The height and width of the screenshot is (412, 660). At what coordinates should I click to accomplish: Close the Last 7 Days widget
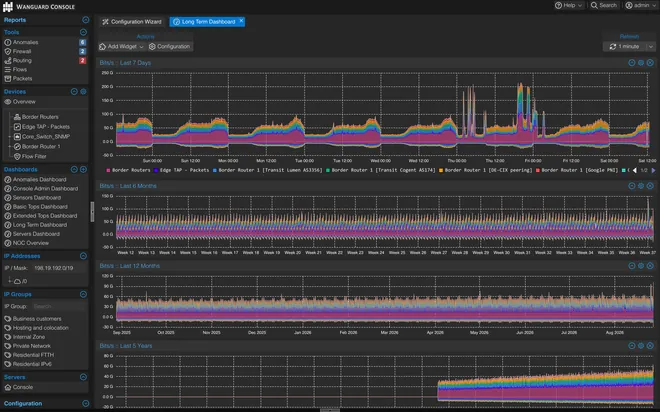point(650,63)
